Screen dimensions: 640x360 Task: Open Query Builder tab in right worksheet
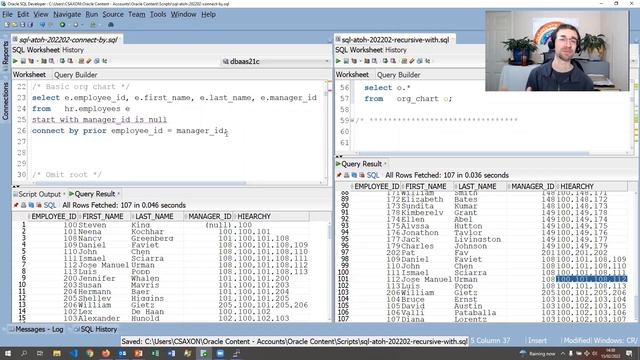pos(398,75)
